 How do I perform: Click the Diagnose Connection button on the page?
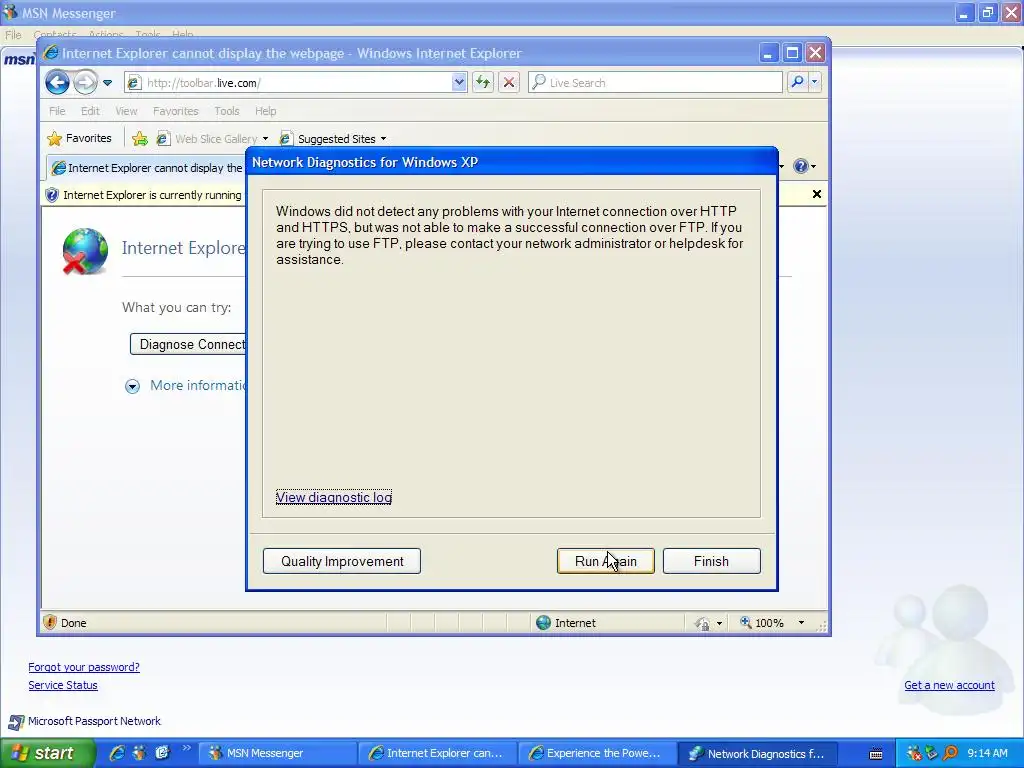point(189,344)
